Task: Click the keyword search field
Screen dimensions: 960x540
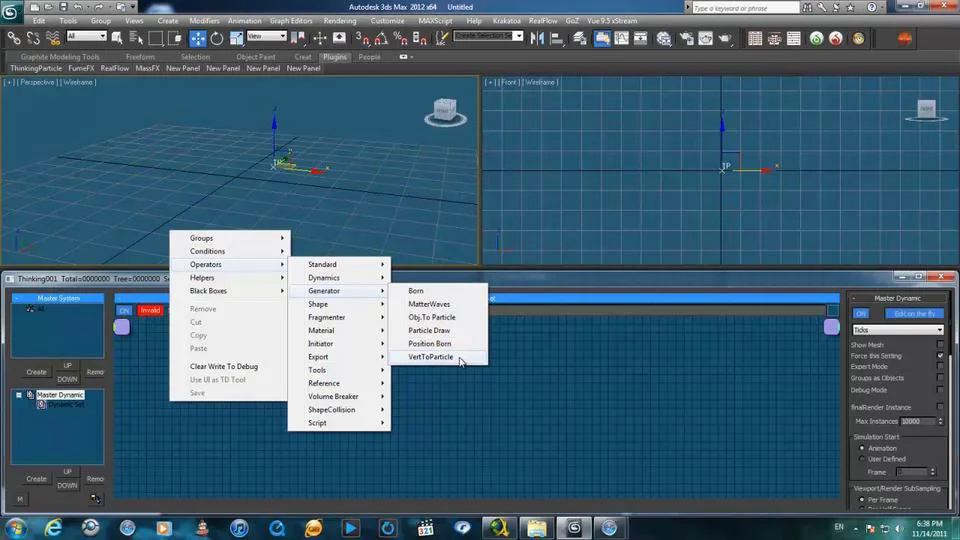Action: (745, 8)
